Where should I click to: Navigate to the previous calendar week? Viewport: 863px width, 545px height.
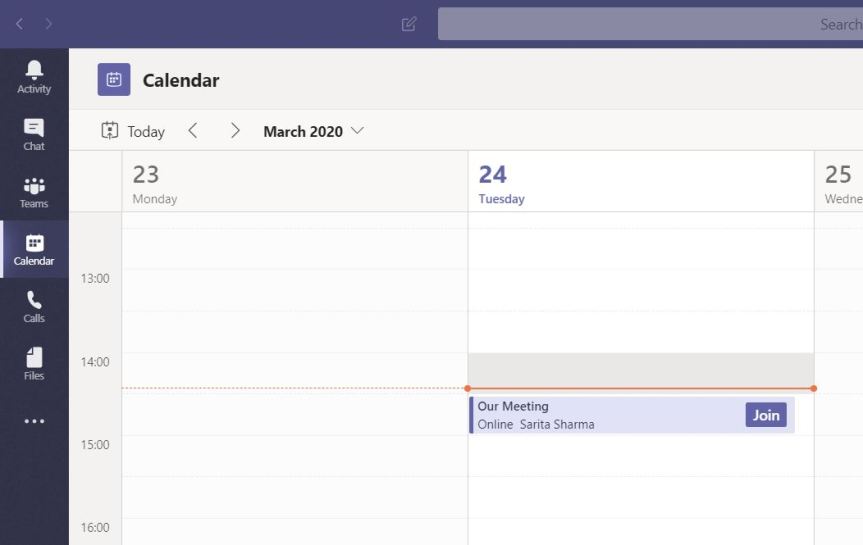[193, 131]
